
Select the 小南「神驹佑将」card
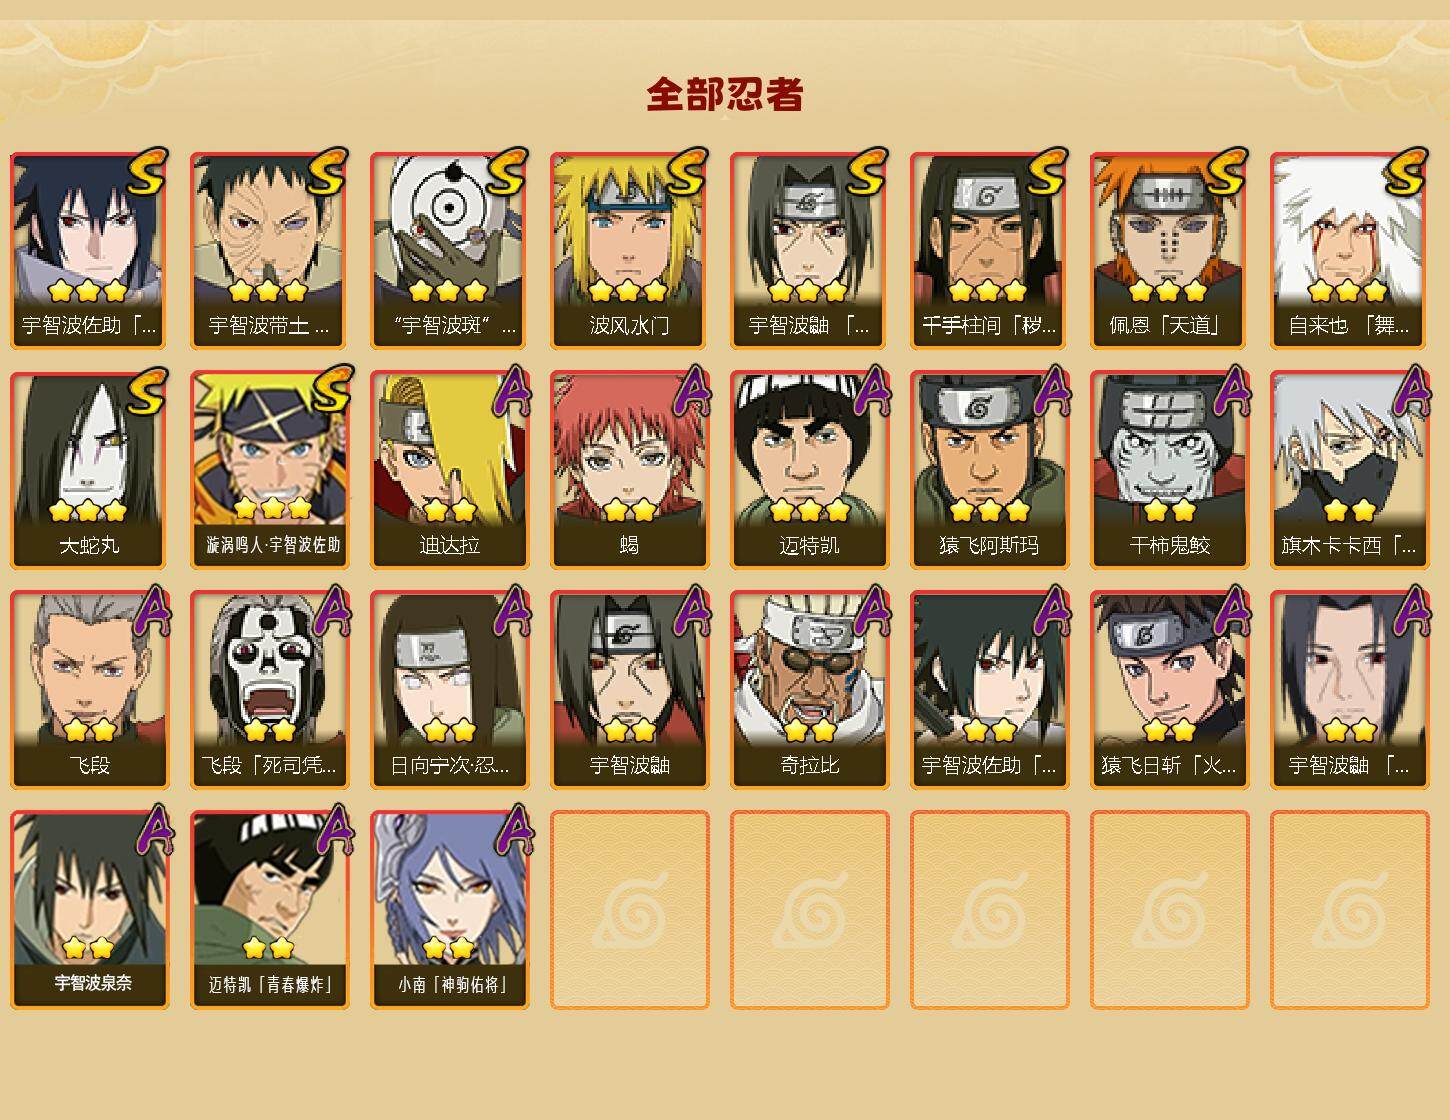point(449,910)
